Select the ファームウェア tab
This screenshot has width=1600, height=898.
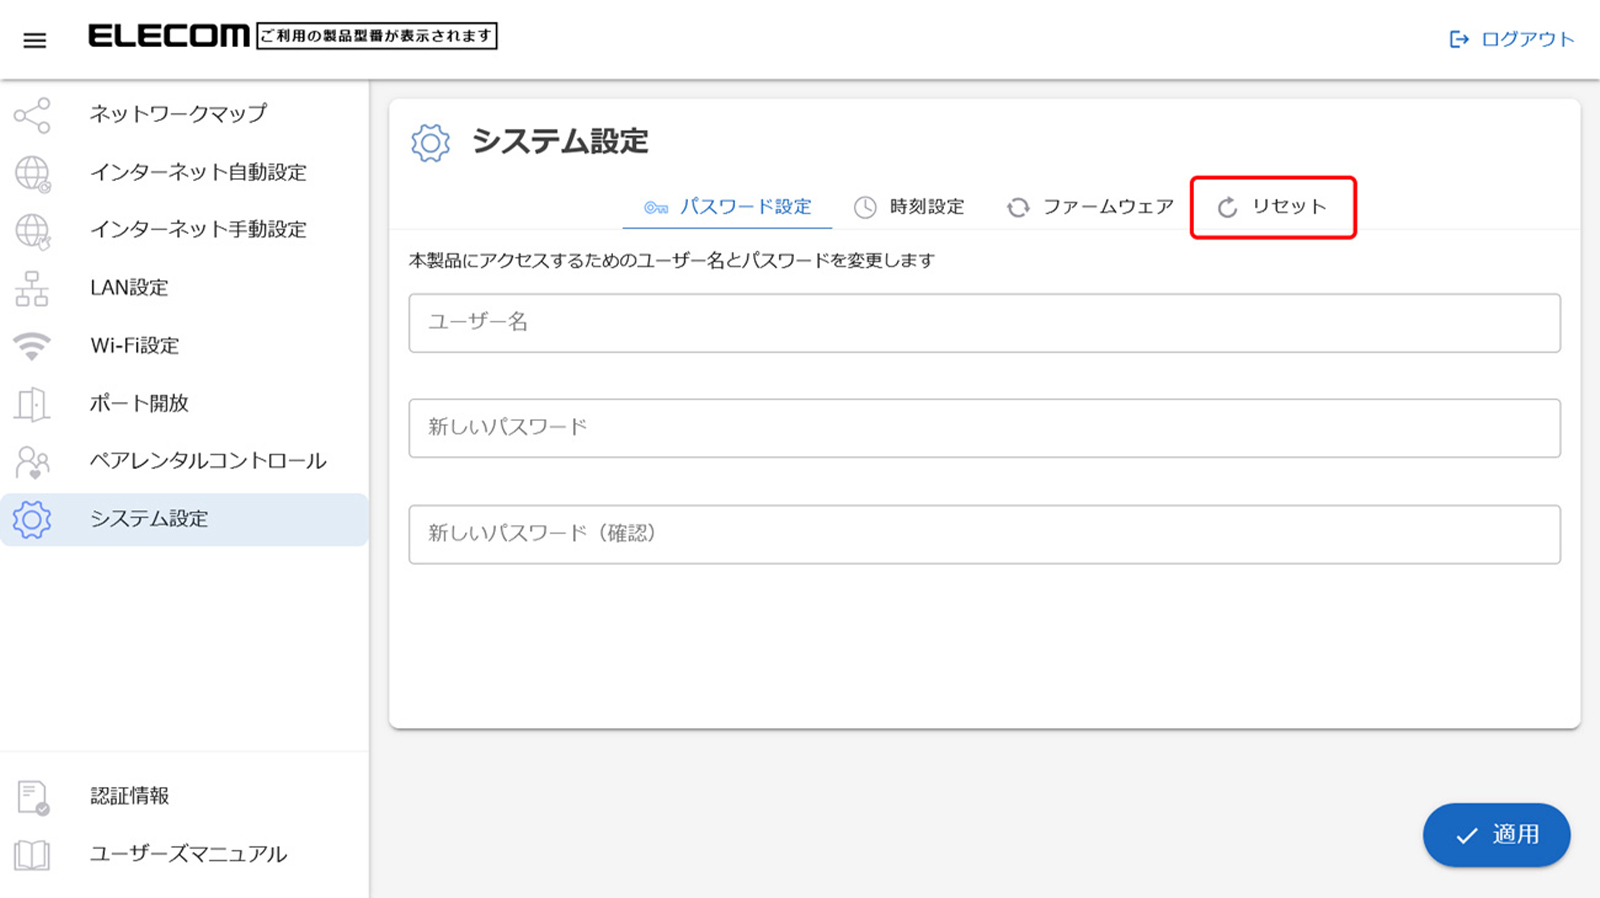click(1089, 207)
